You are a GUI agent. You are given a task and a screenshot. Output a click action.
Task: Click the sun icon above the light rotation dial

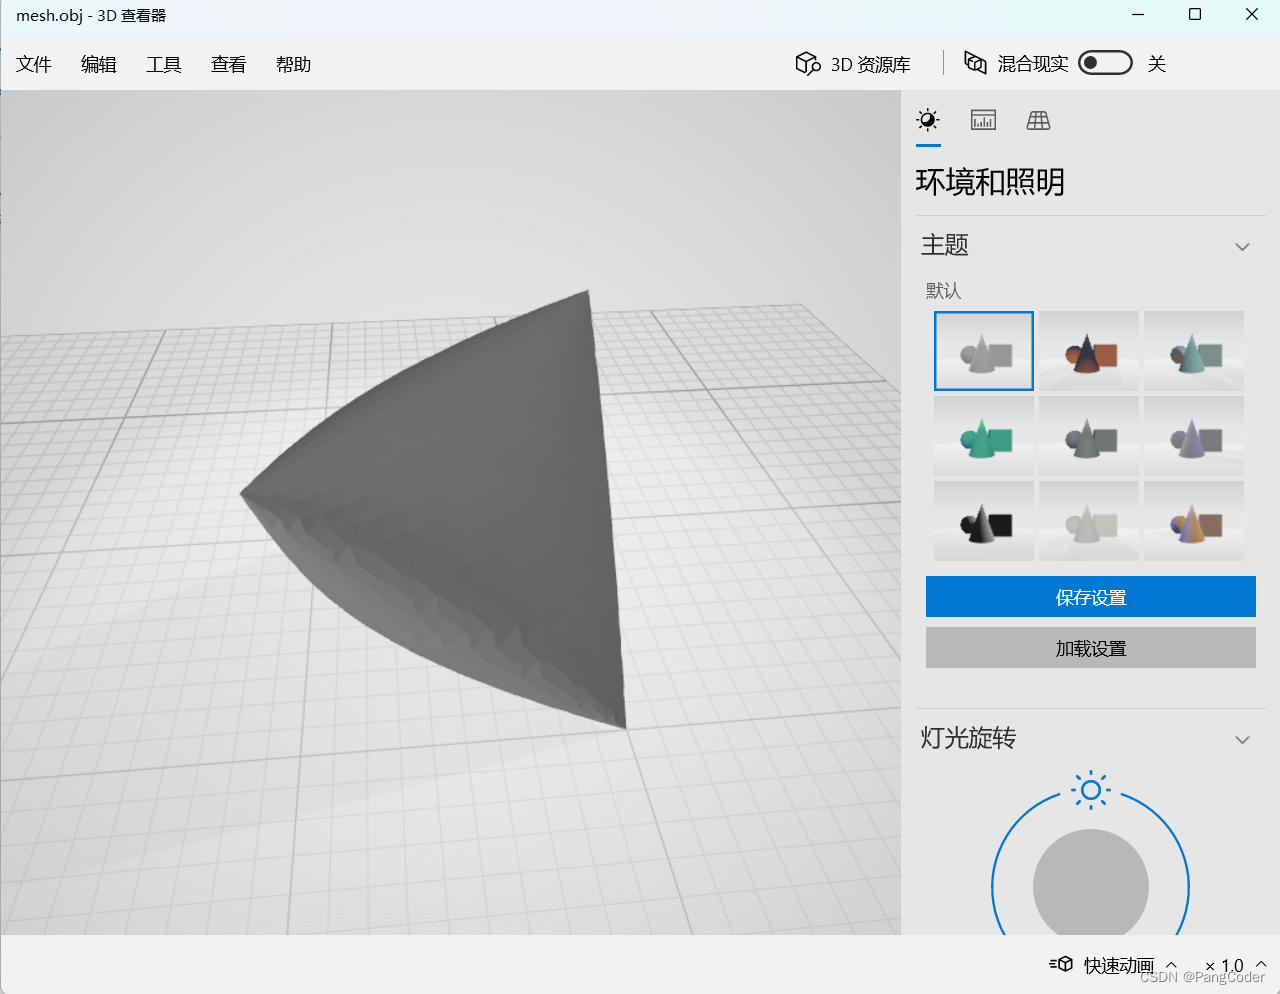1090,790
